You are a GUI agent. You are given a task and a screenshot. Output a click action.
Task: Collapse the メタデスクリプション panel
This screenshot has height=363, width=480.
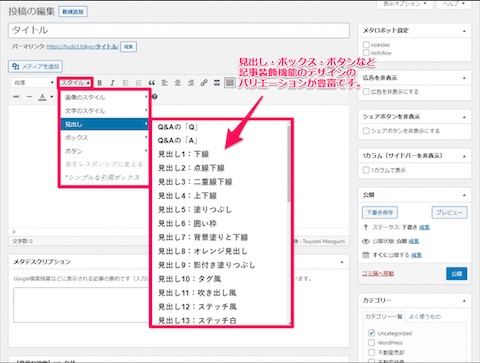click(x=342, y=262)
